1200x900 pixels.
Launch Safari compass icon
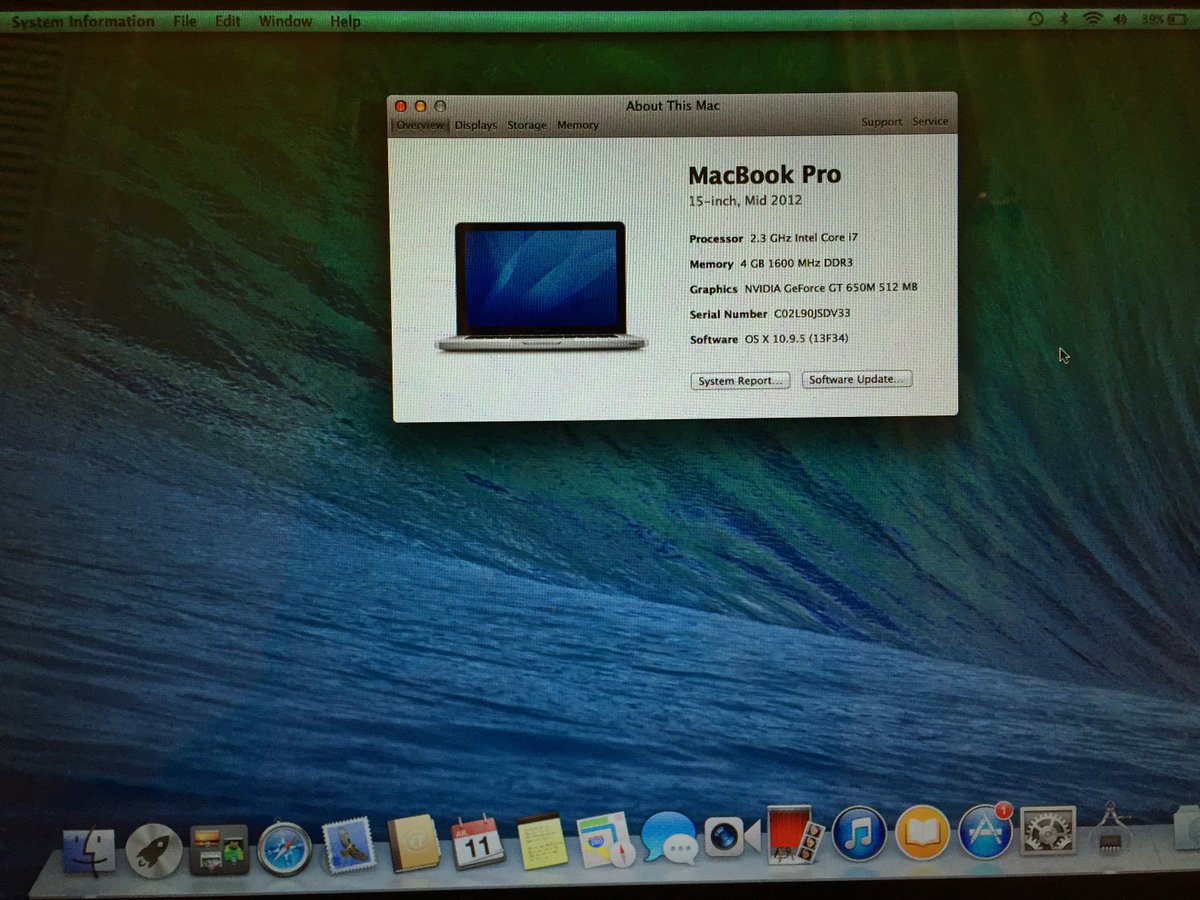pos(284,849)
